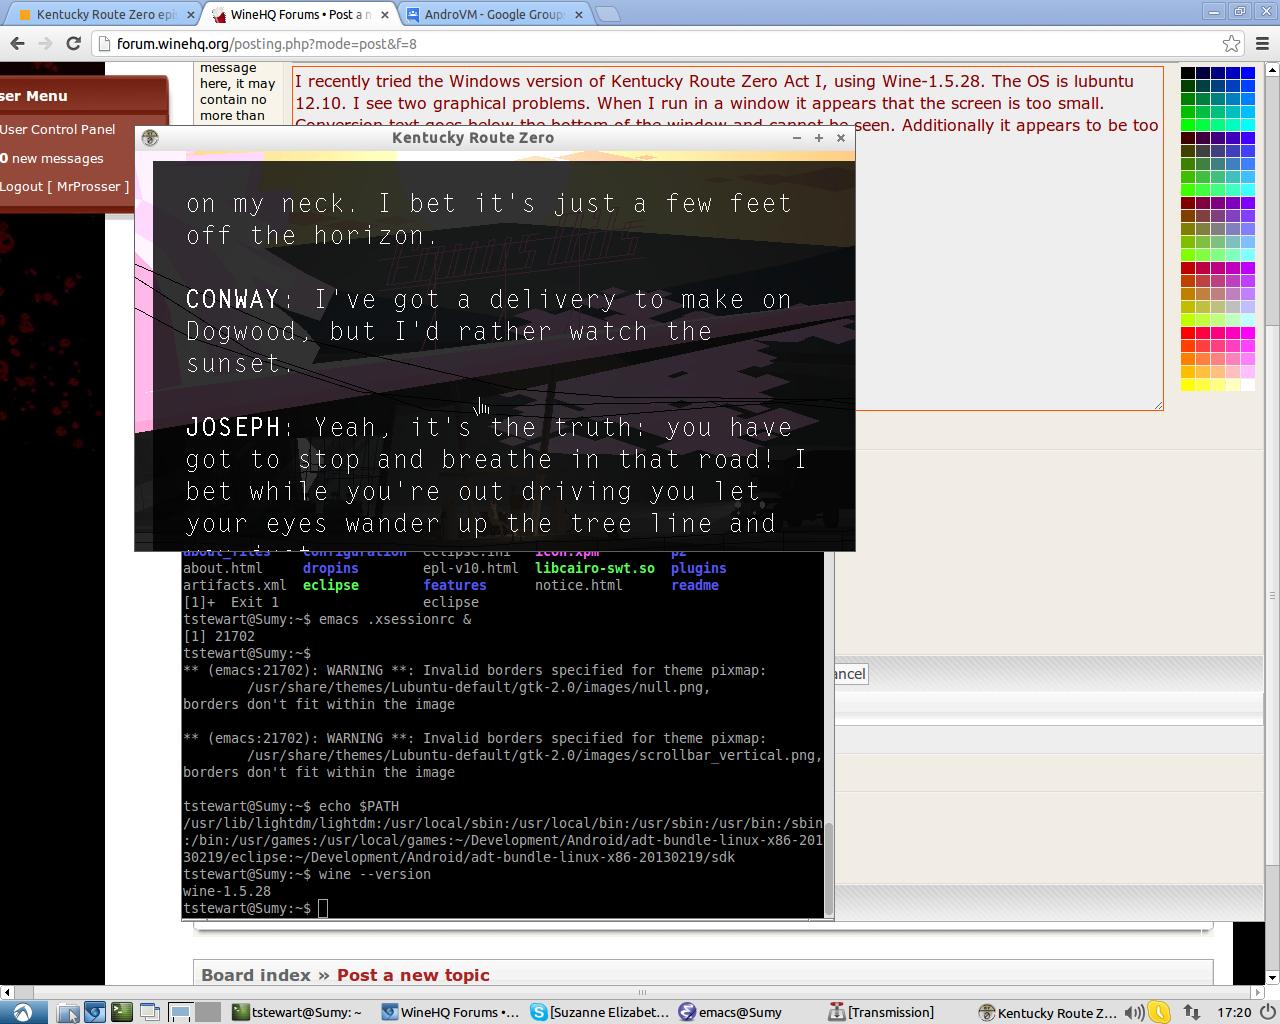Switch to the AndroVM Google Groups tab
The height and width of the screenshot is (1024, 1280).
click(494, 15)
